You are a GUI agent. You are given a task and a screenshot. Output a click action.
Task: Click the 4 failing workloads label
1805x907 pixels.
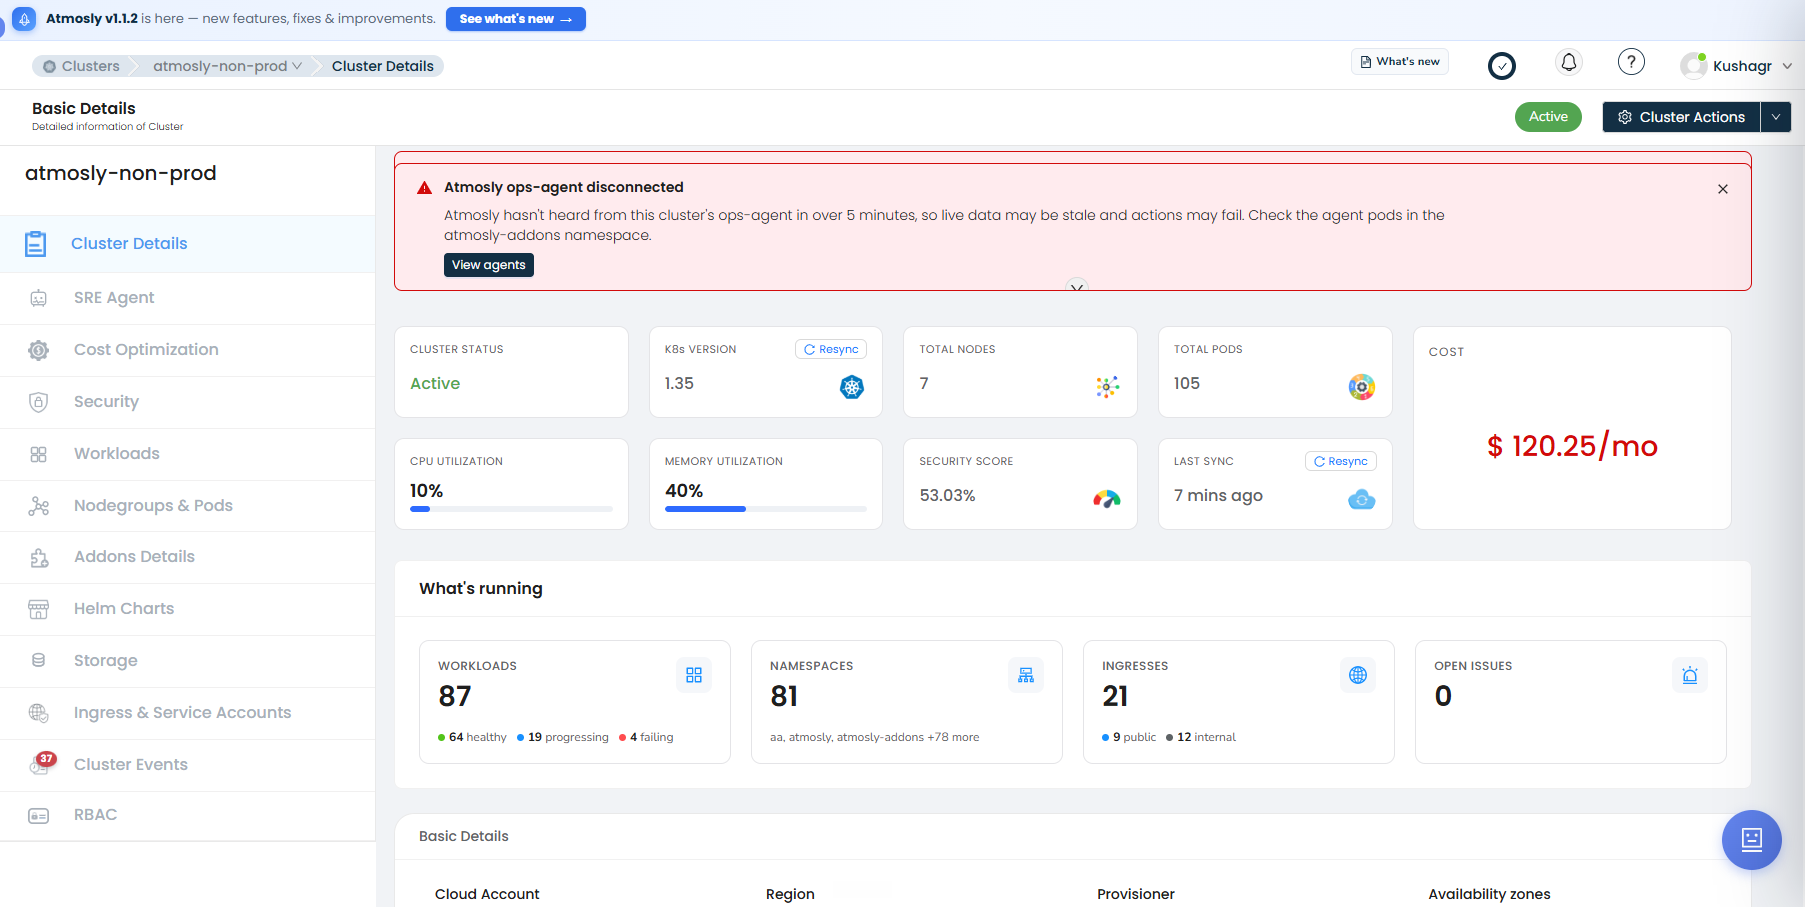pos(646,737)
